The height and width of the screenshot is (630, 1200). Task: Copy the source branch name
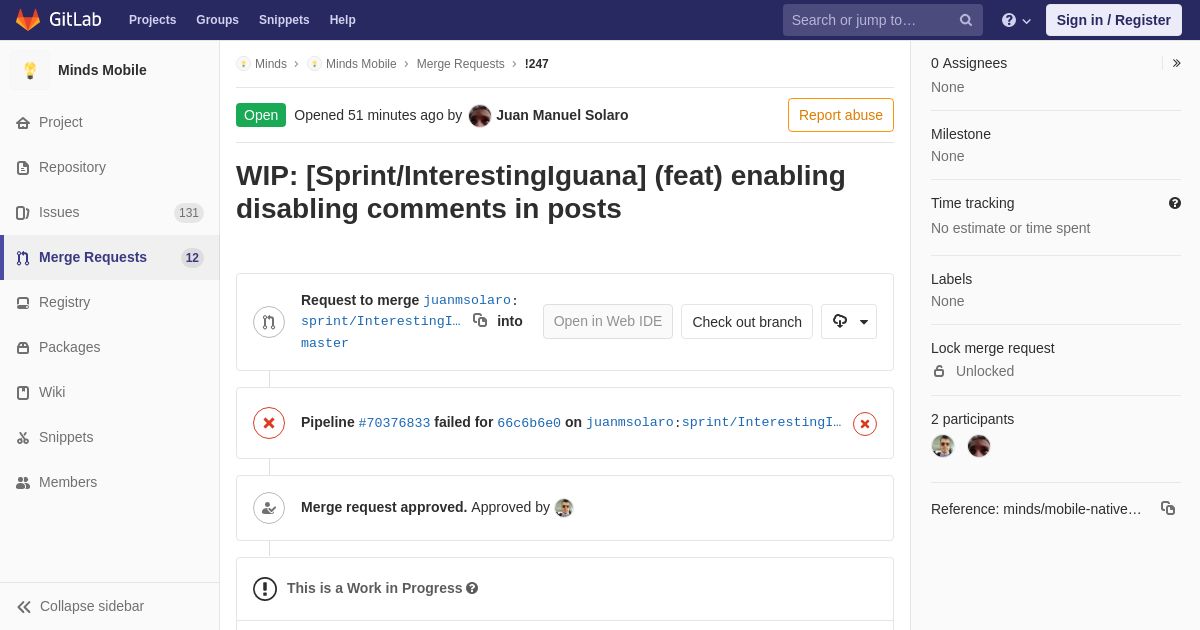[x=480, y=320]
